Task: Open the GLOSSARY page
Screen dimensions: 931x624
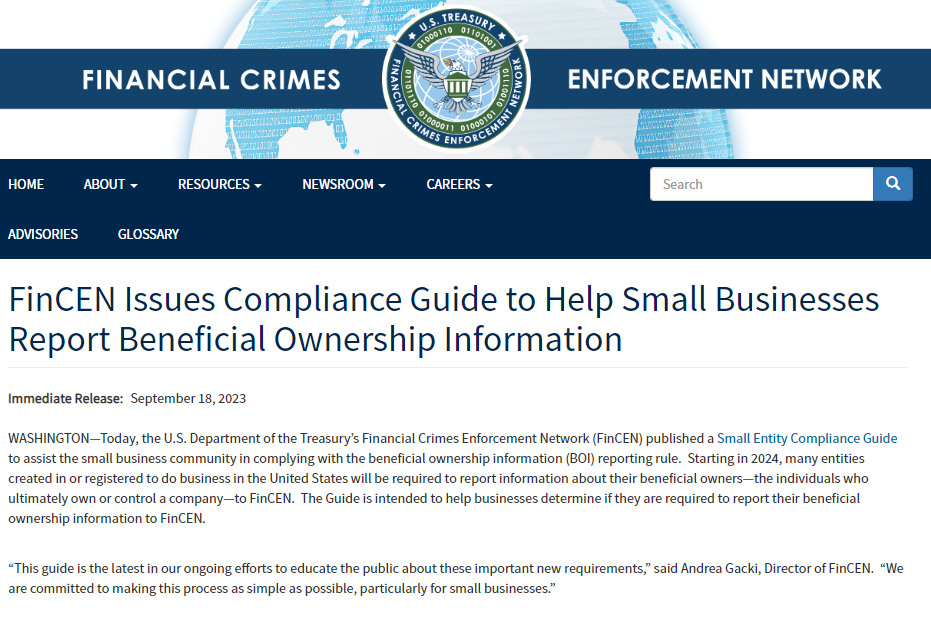Action: point(148,234)
